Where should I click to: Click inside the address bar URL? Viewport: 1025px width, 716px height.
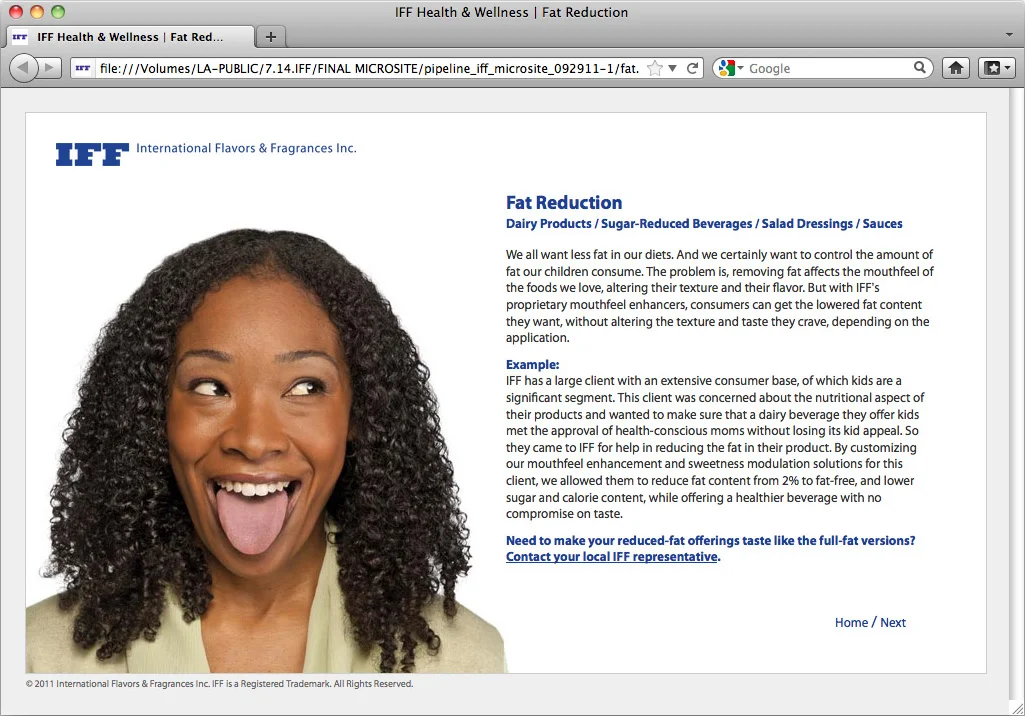coord(369,68)
